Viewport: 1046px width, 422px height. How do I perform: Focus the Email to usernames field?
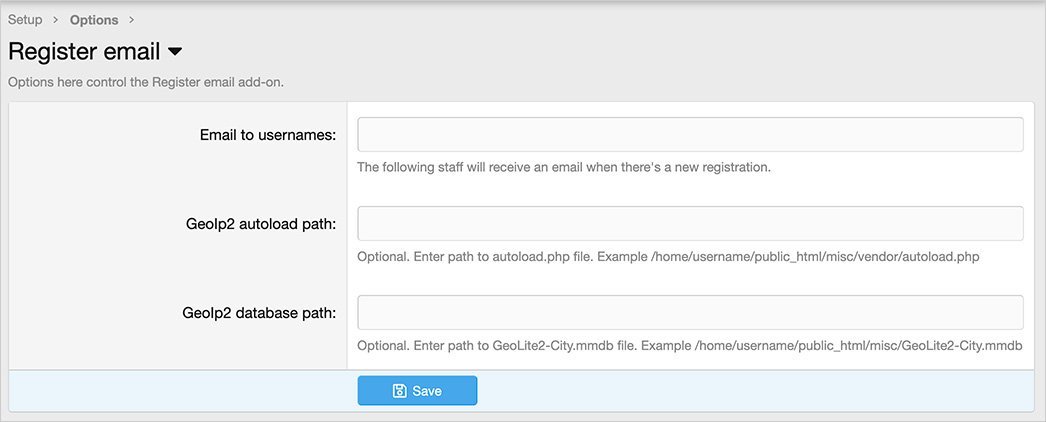tap(690, 135)
